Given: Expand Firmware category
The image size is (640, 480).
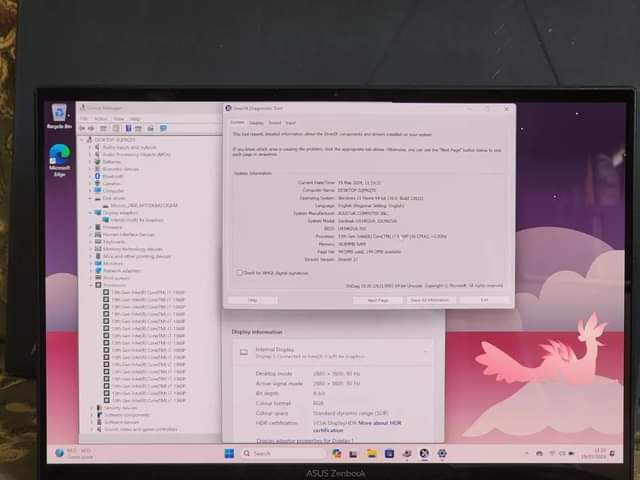Looking at the screenshot, I should [90, 227].
